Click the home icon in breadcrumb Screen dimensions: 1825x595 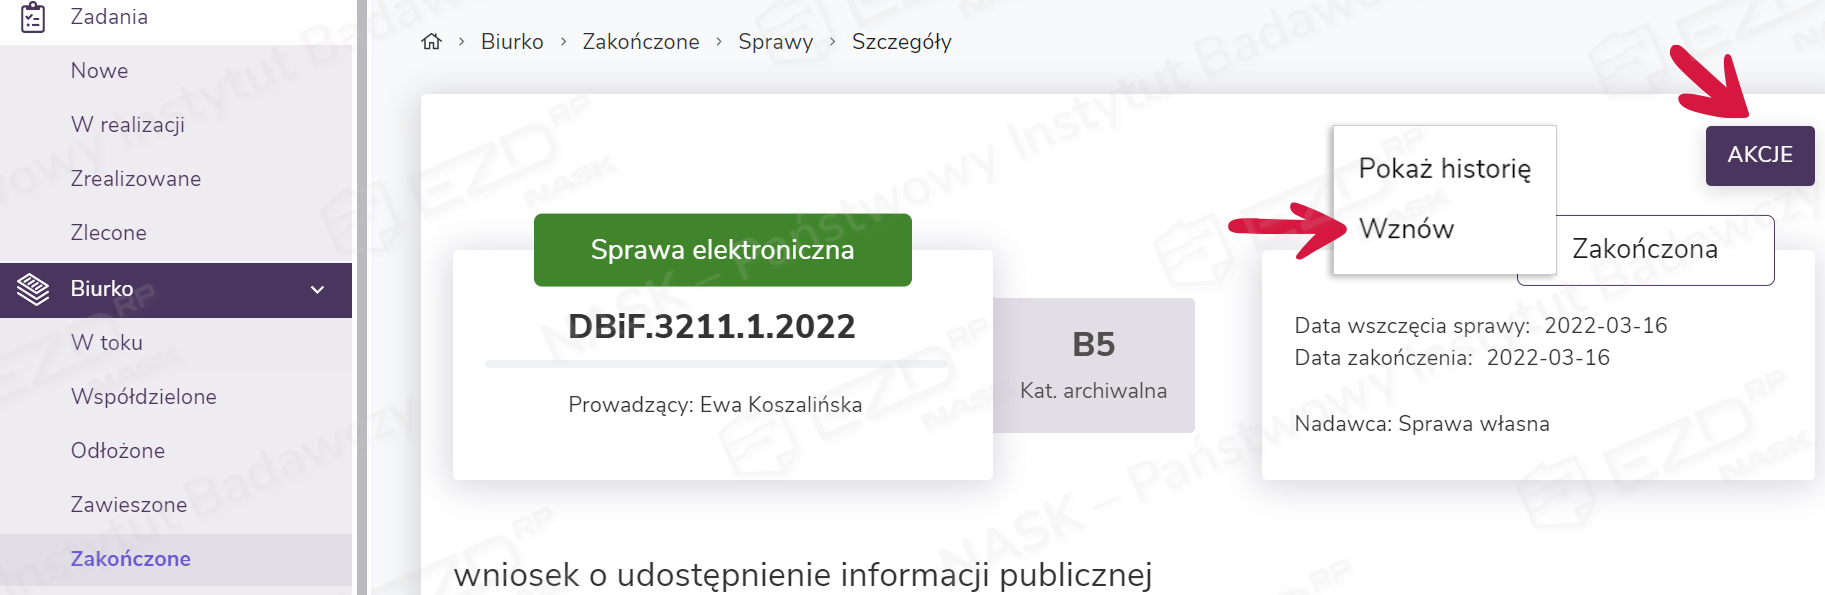tap(431, 41)
